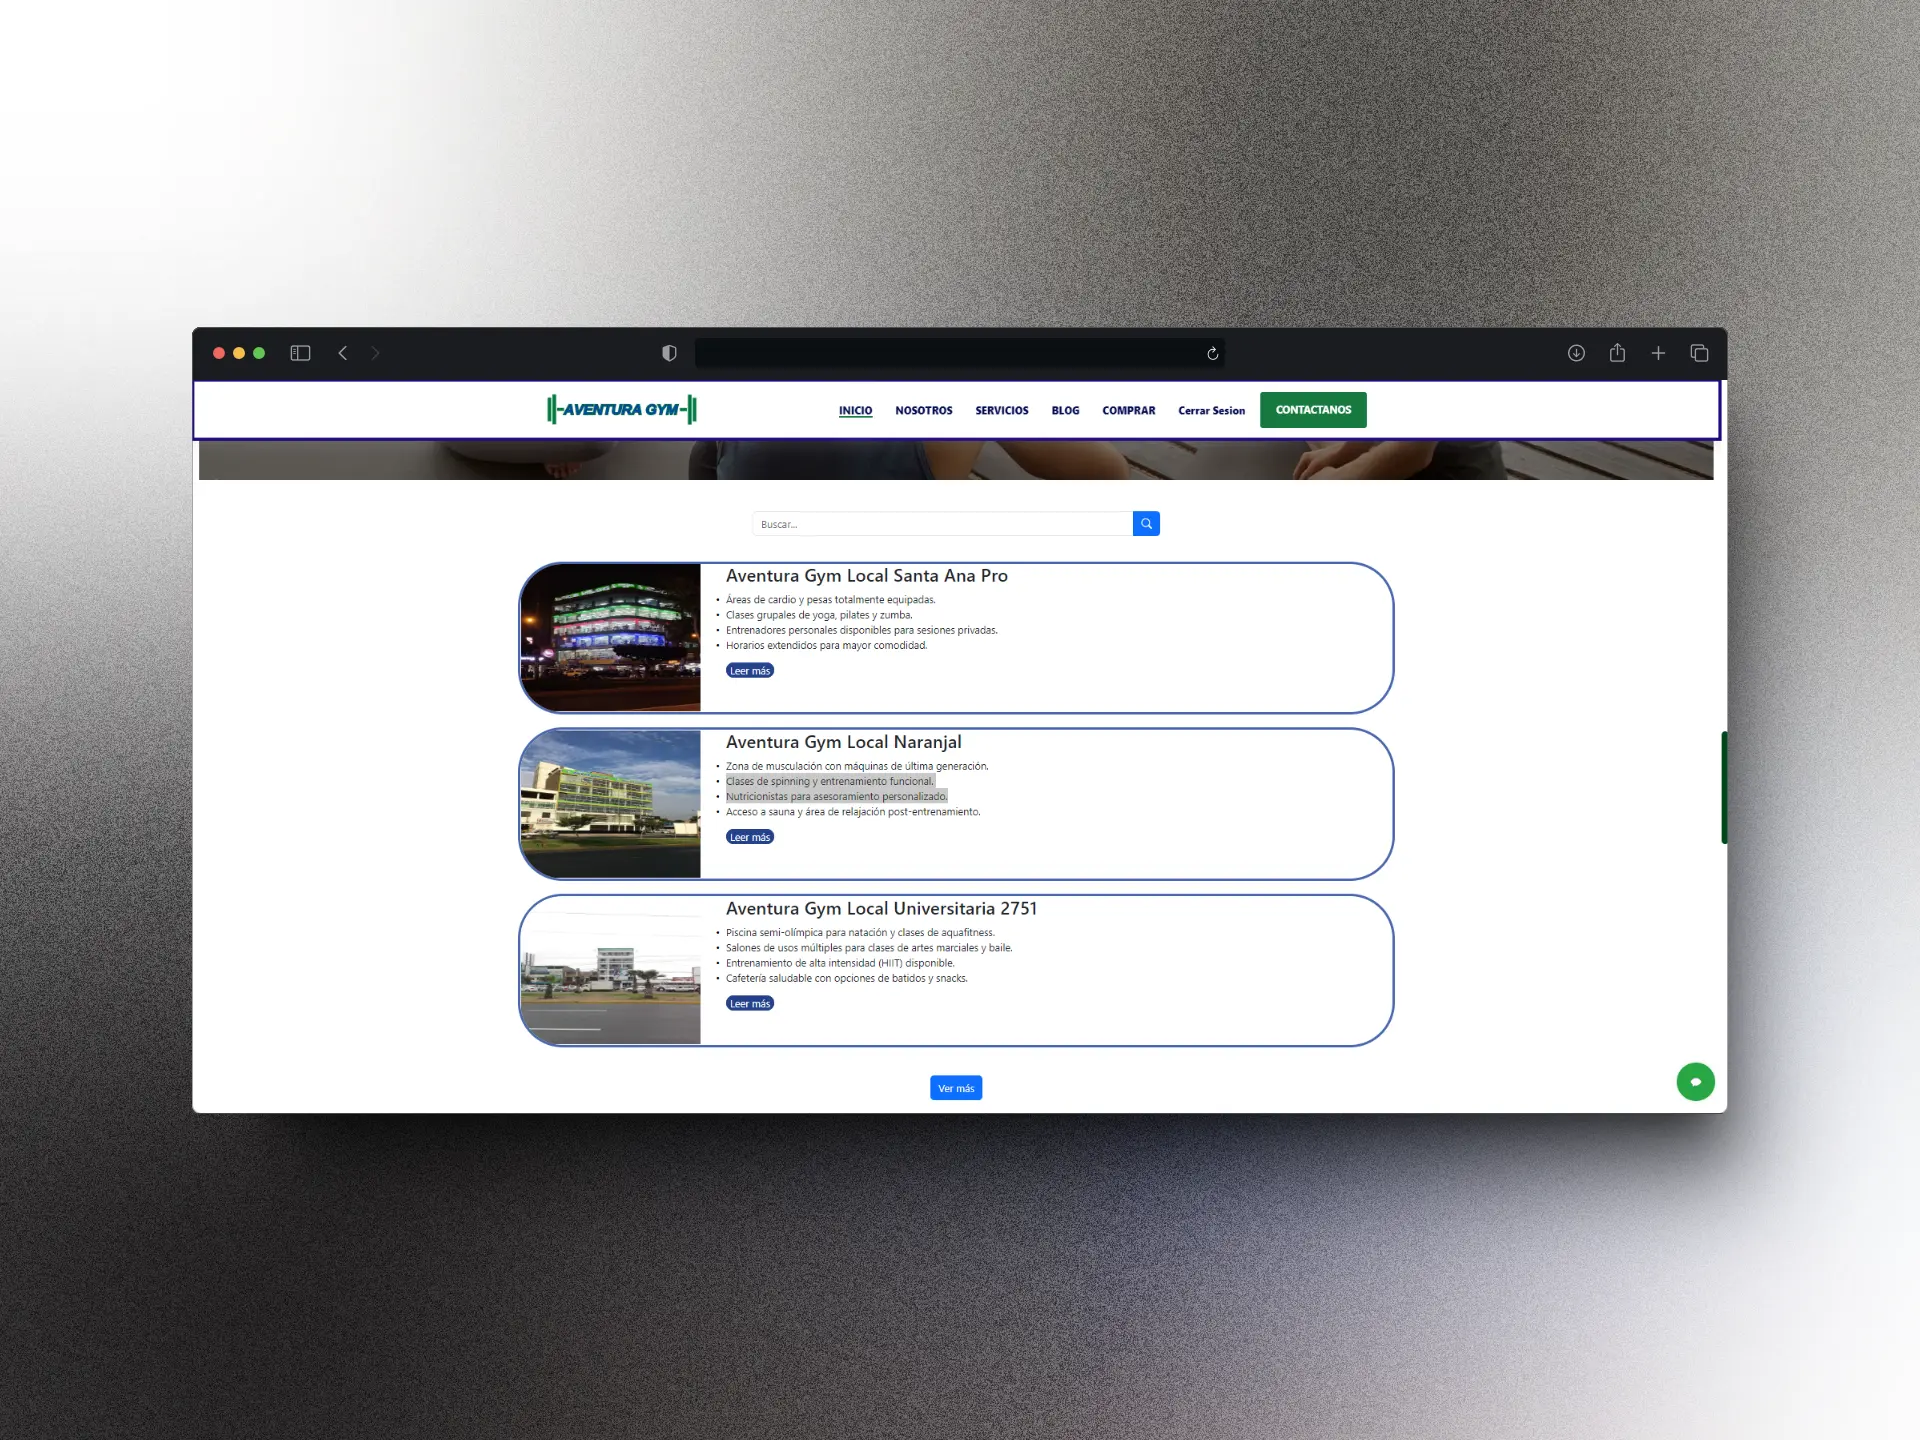The width and height of the screenshot is (1920, 1440).
Task: Open the downloads icon in the toolbar
Action: (x=1576, y=353)
